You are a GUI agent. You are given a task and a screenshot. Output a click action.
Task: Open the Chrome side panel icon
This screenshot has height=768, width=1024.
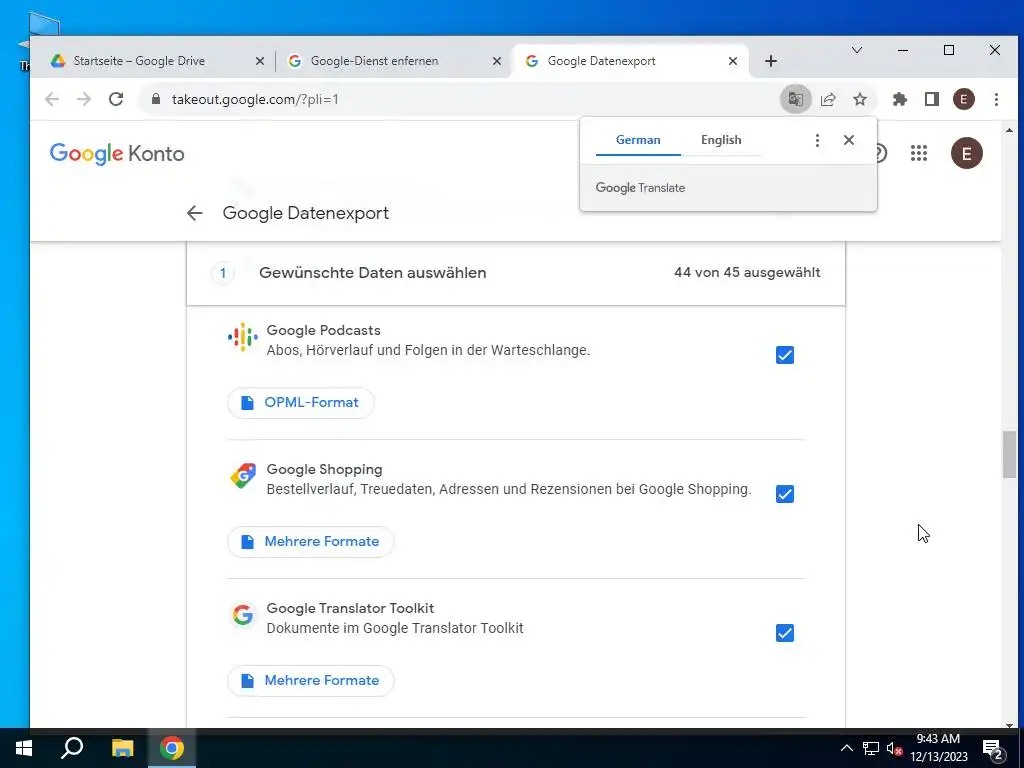point(932,99)
